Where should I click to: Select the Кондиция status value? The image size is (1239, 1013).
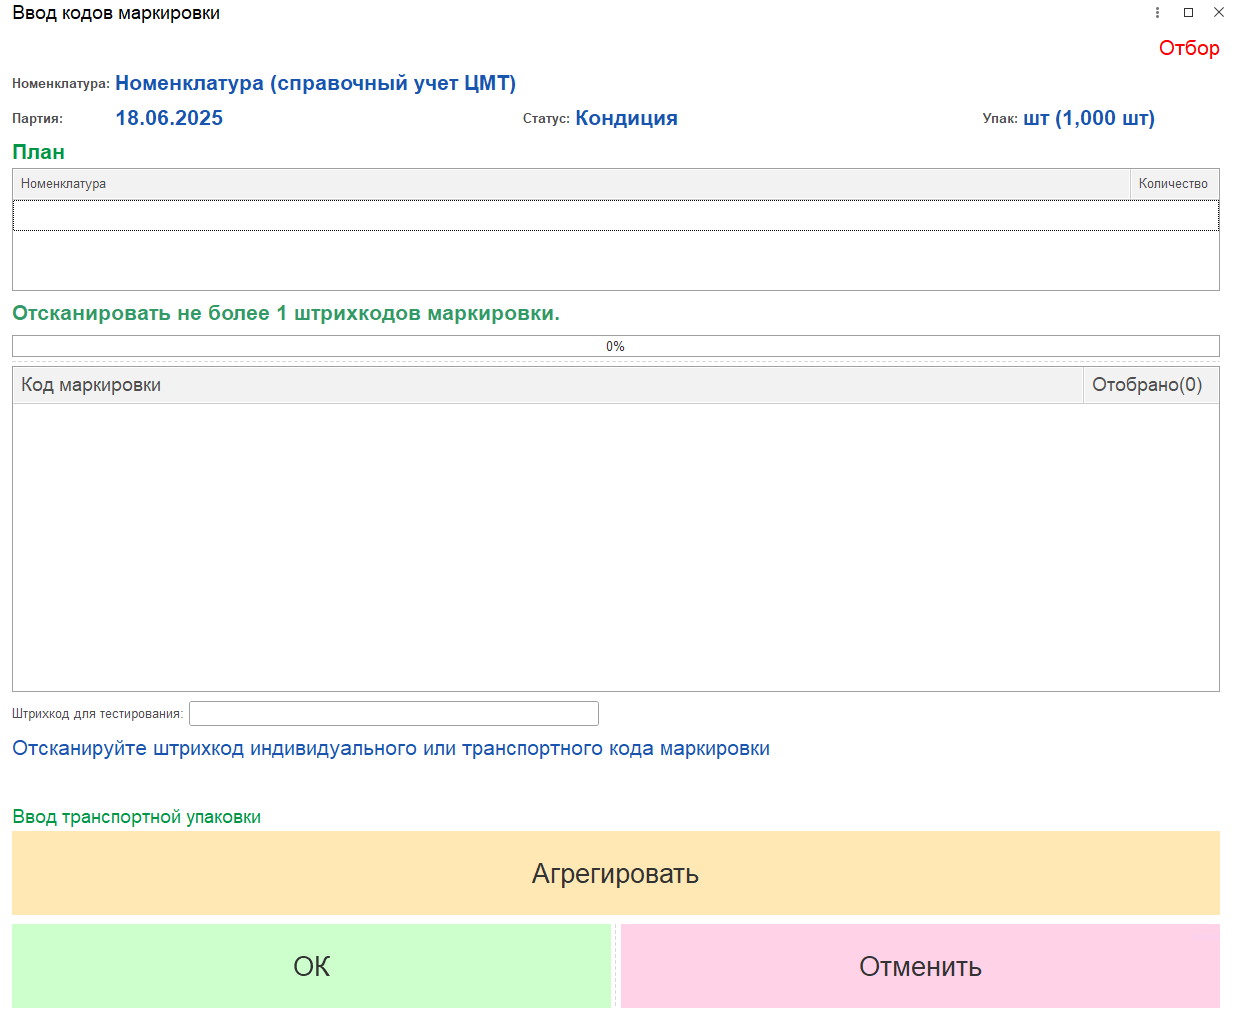pos(626,118)
